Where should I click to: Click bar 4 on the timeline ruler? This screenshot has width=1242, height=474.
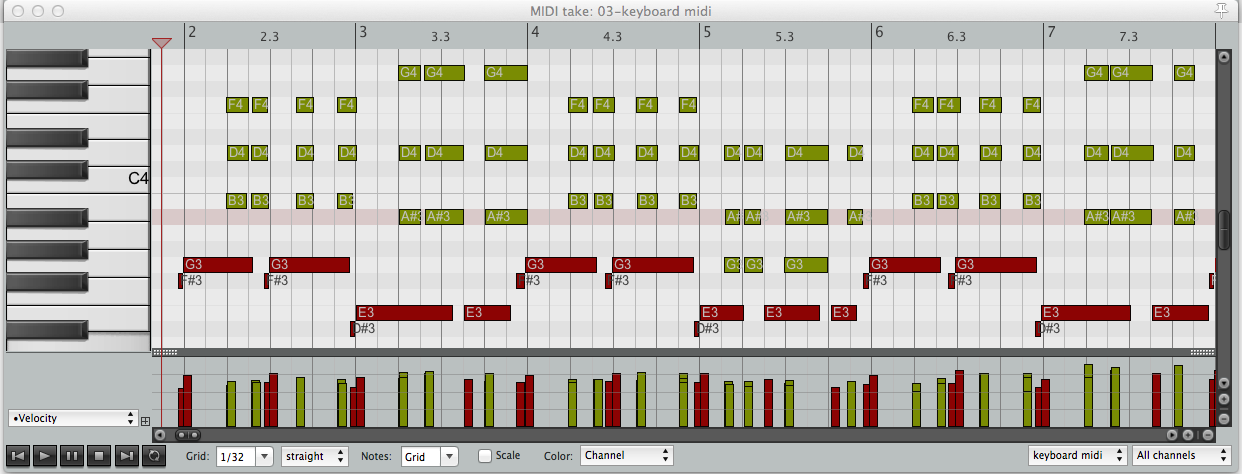click(x=536, y=32)
